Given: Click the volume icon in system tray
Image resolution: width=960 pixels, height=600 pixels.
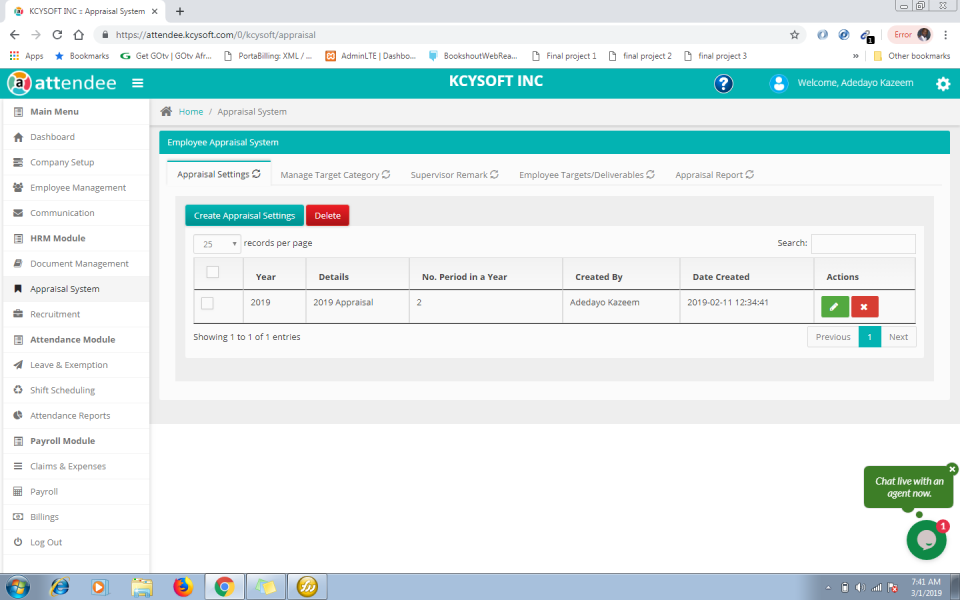Looking at the screenshot, I should 860,587.
